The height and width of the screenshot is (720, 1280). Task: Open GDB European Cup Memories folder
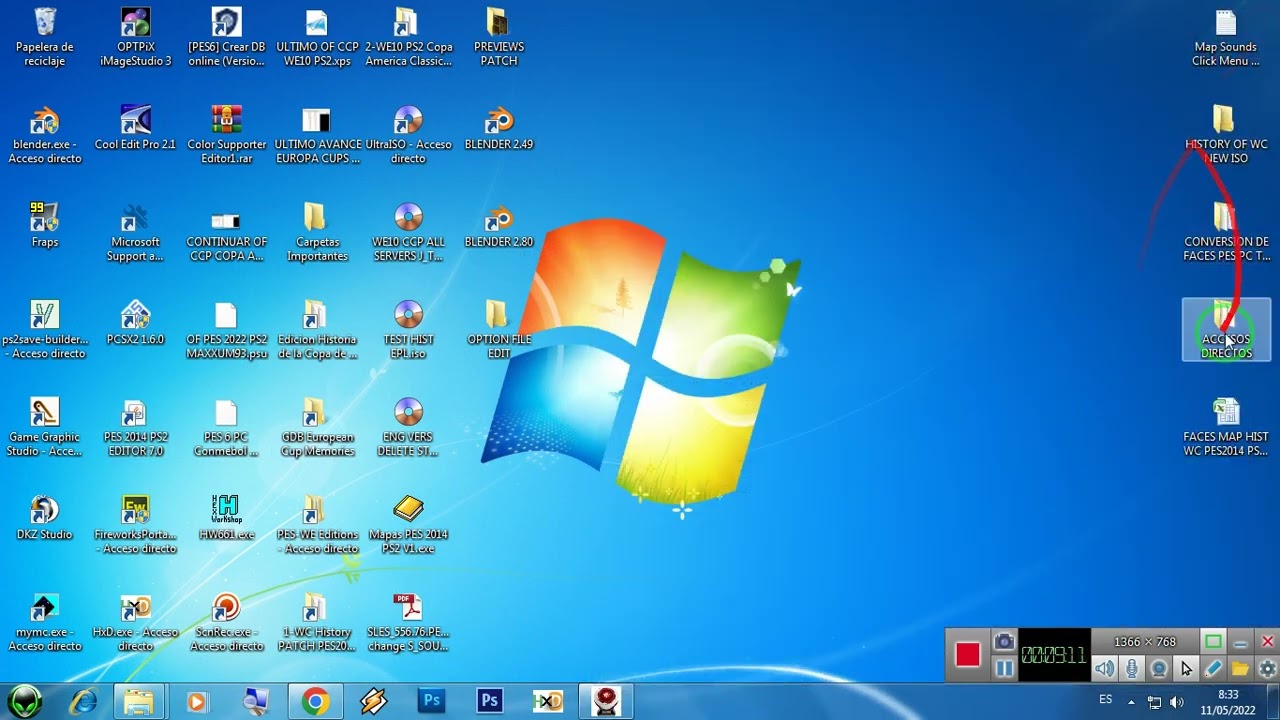pos(317,428)
